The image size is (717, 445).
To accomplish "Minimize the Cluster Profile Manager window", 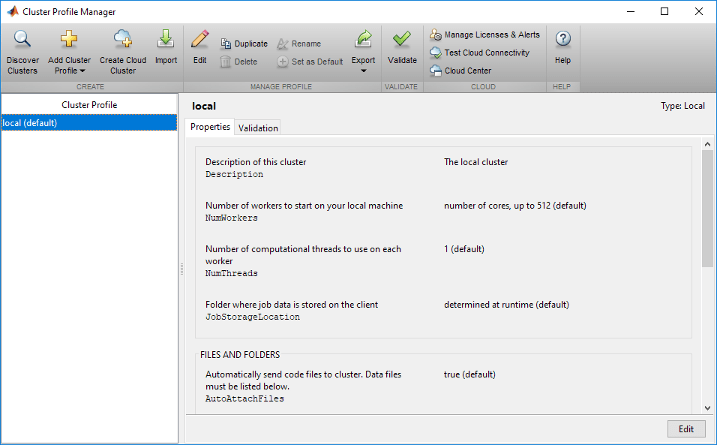I will pyautogui.click(x=631, y=11).
